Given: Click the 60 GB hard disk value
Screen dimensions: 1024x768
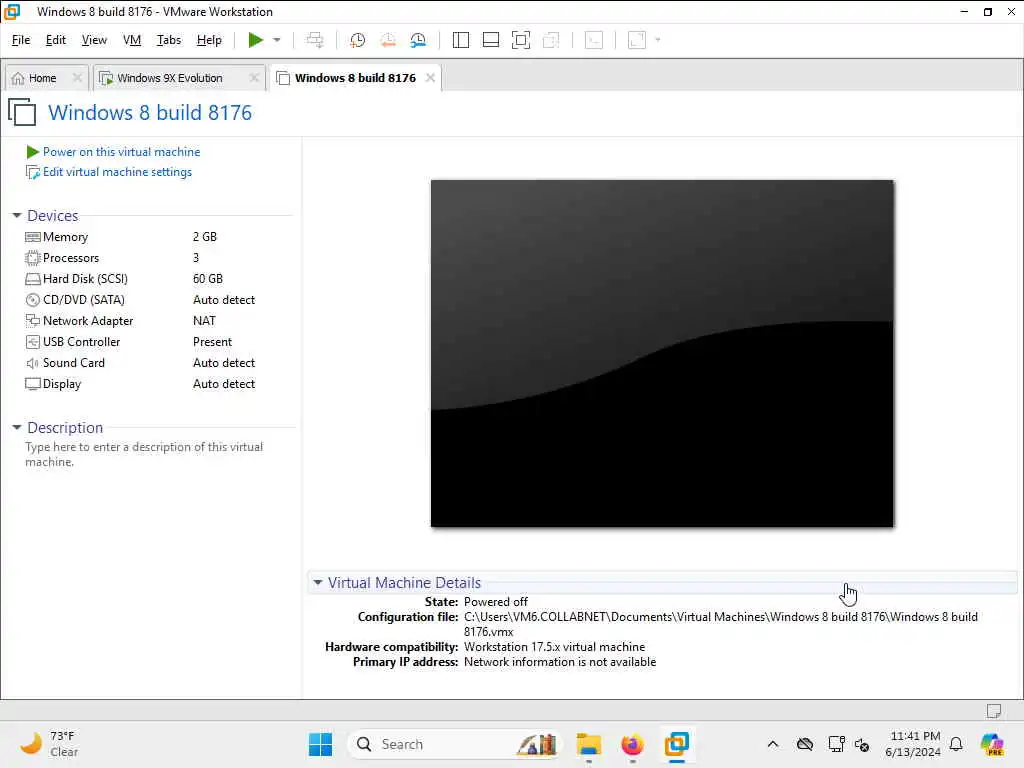Looking at the screenshot, I should (x=208, y=278).
